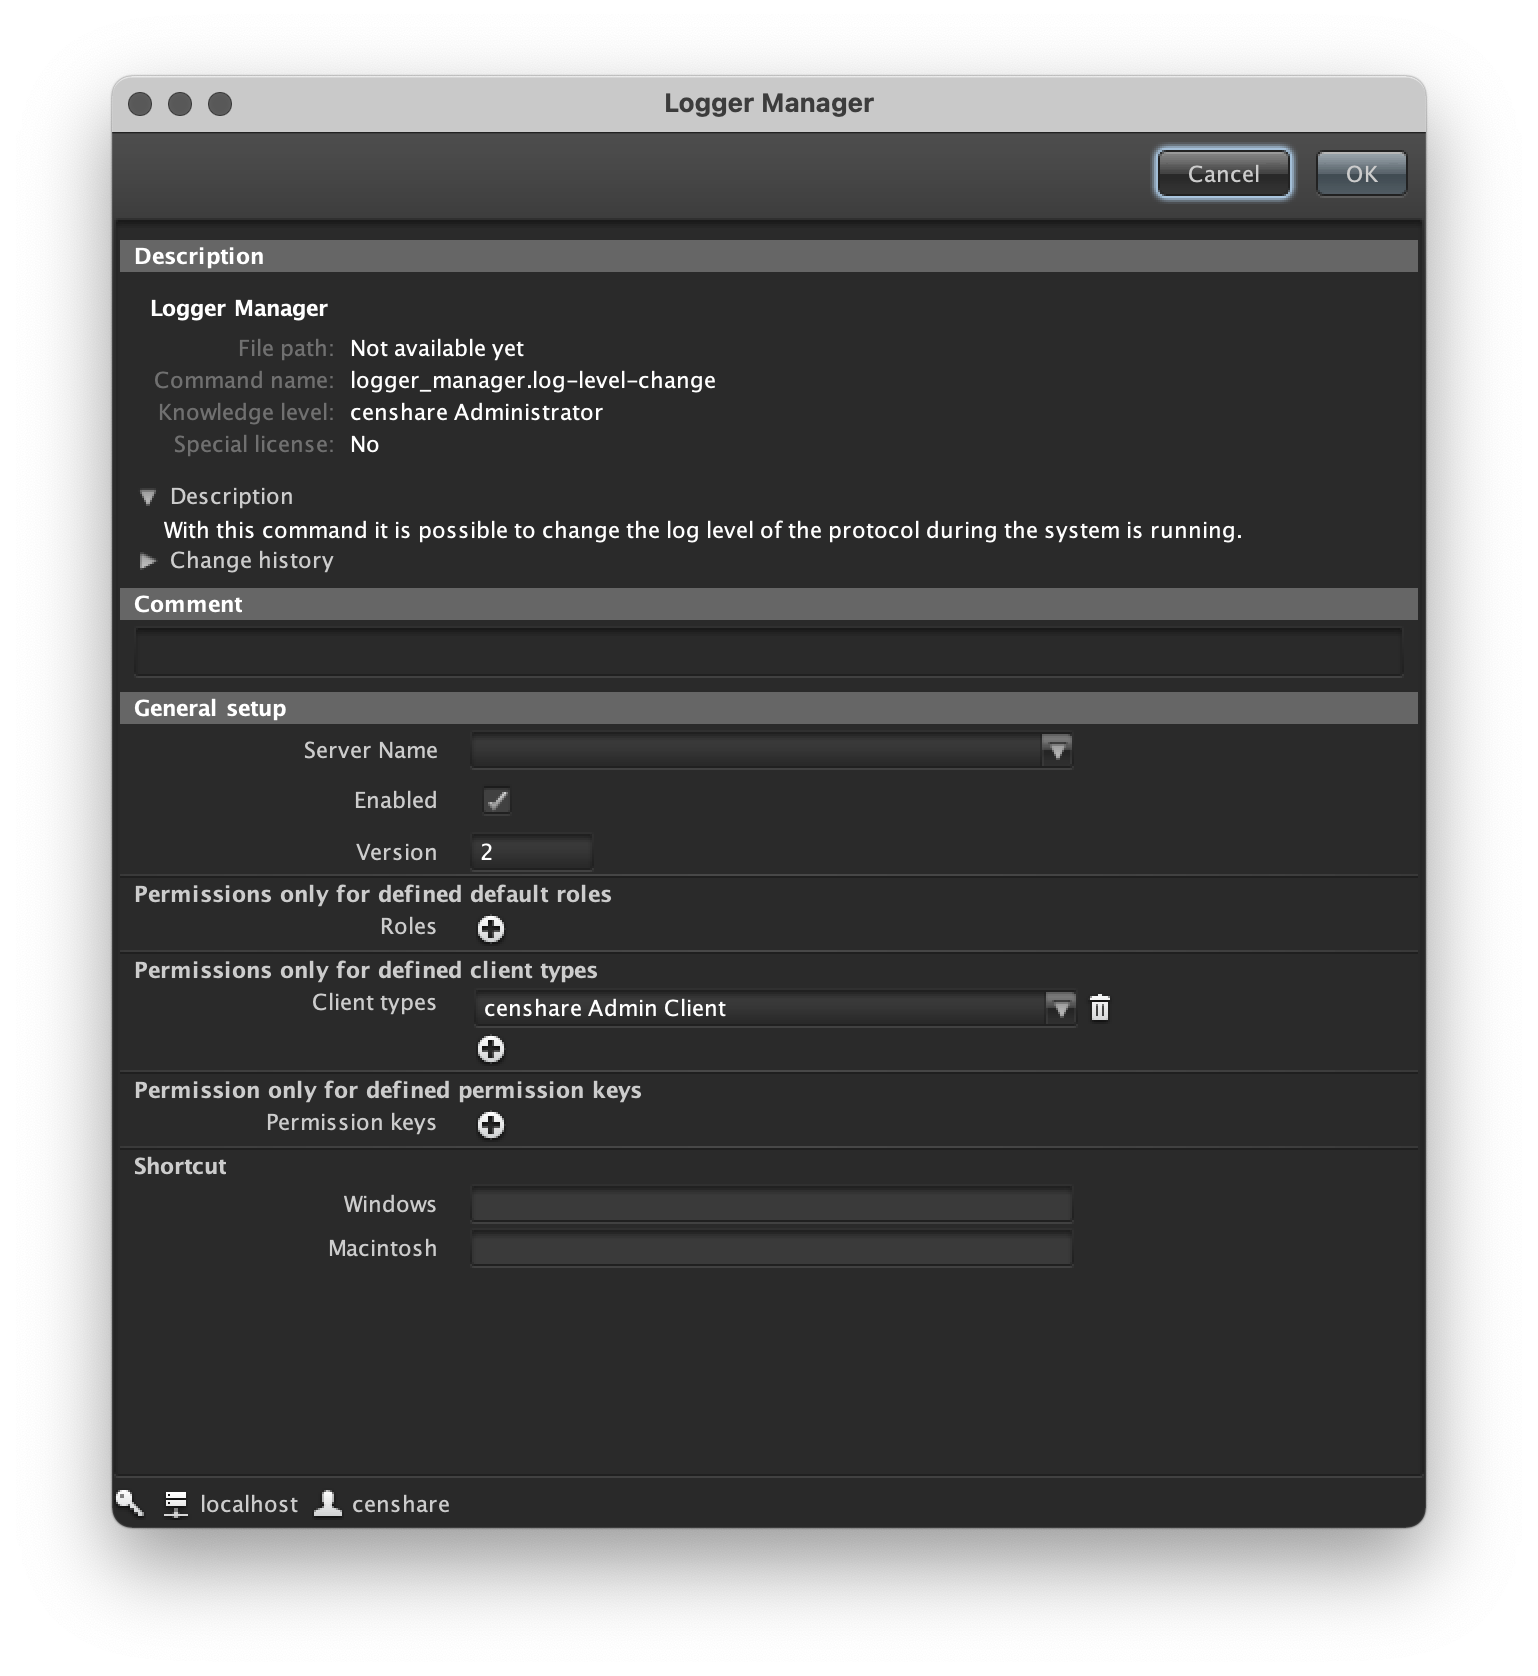Click the Windows shortcut field

[771, 1205]
